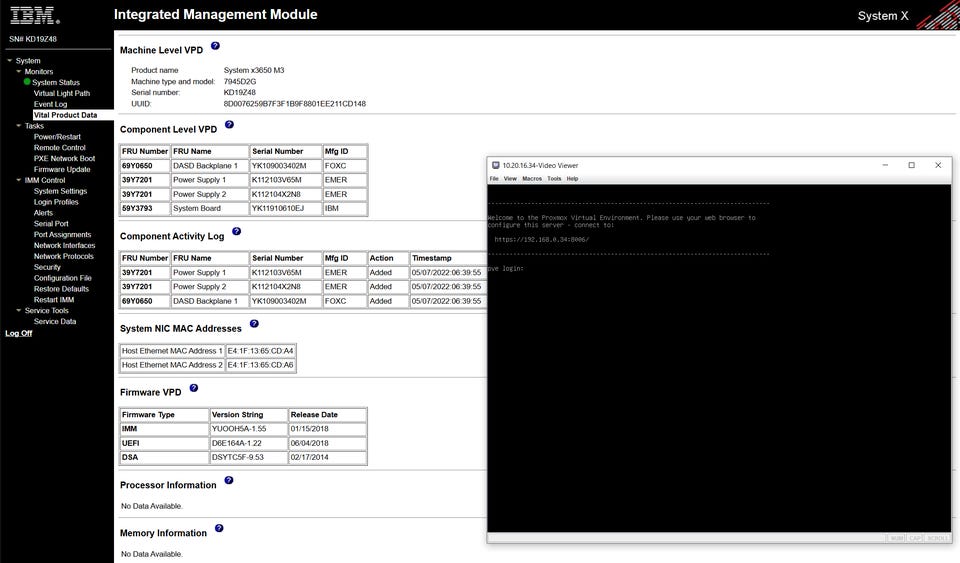
Task: Open Login Profiles page
Action: [56, 202]
